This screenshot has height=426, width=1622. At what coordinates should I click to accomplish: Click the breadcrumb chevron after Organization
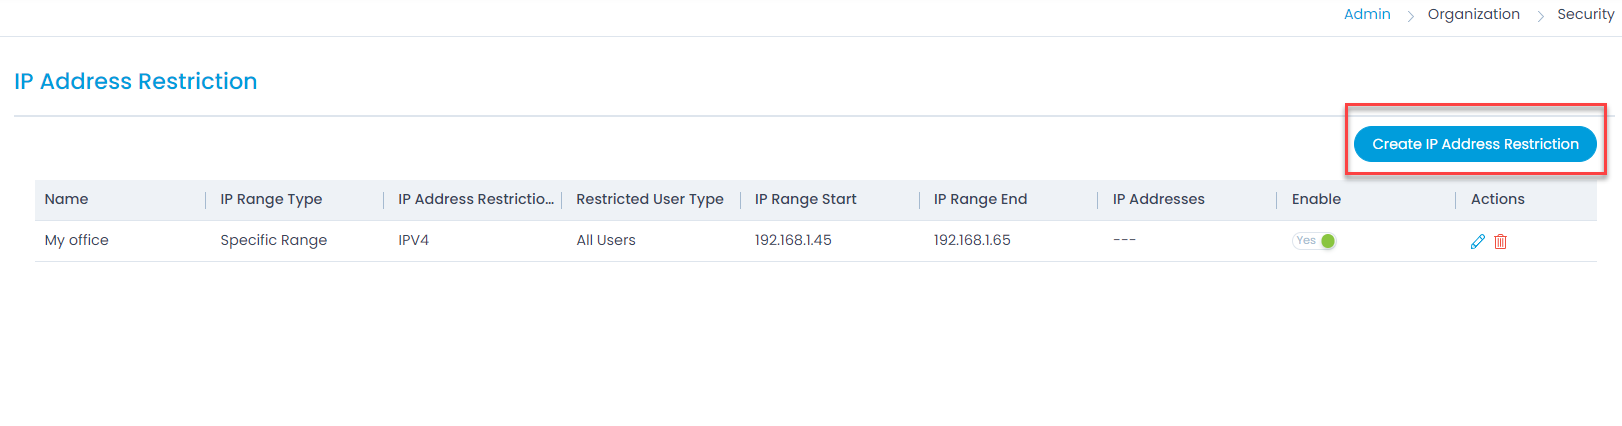(1539, 16)
